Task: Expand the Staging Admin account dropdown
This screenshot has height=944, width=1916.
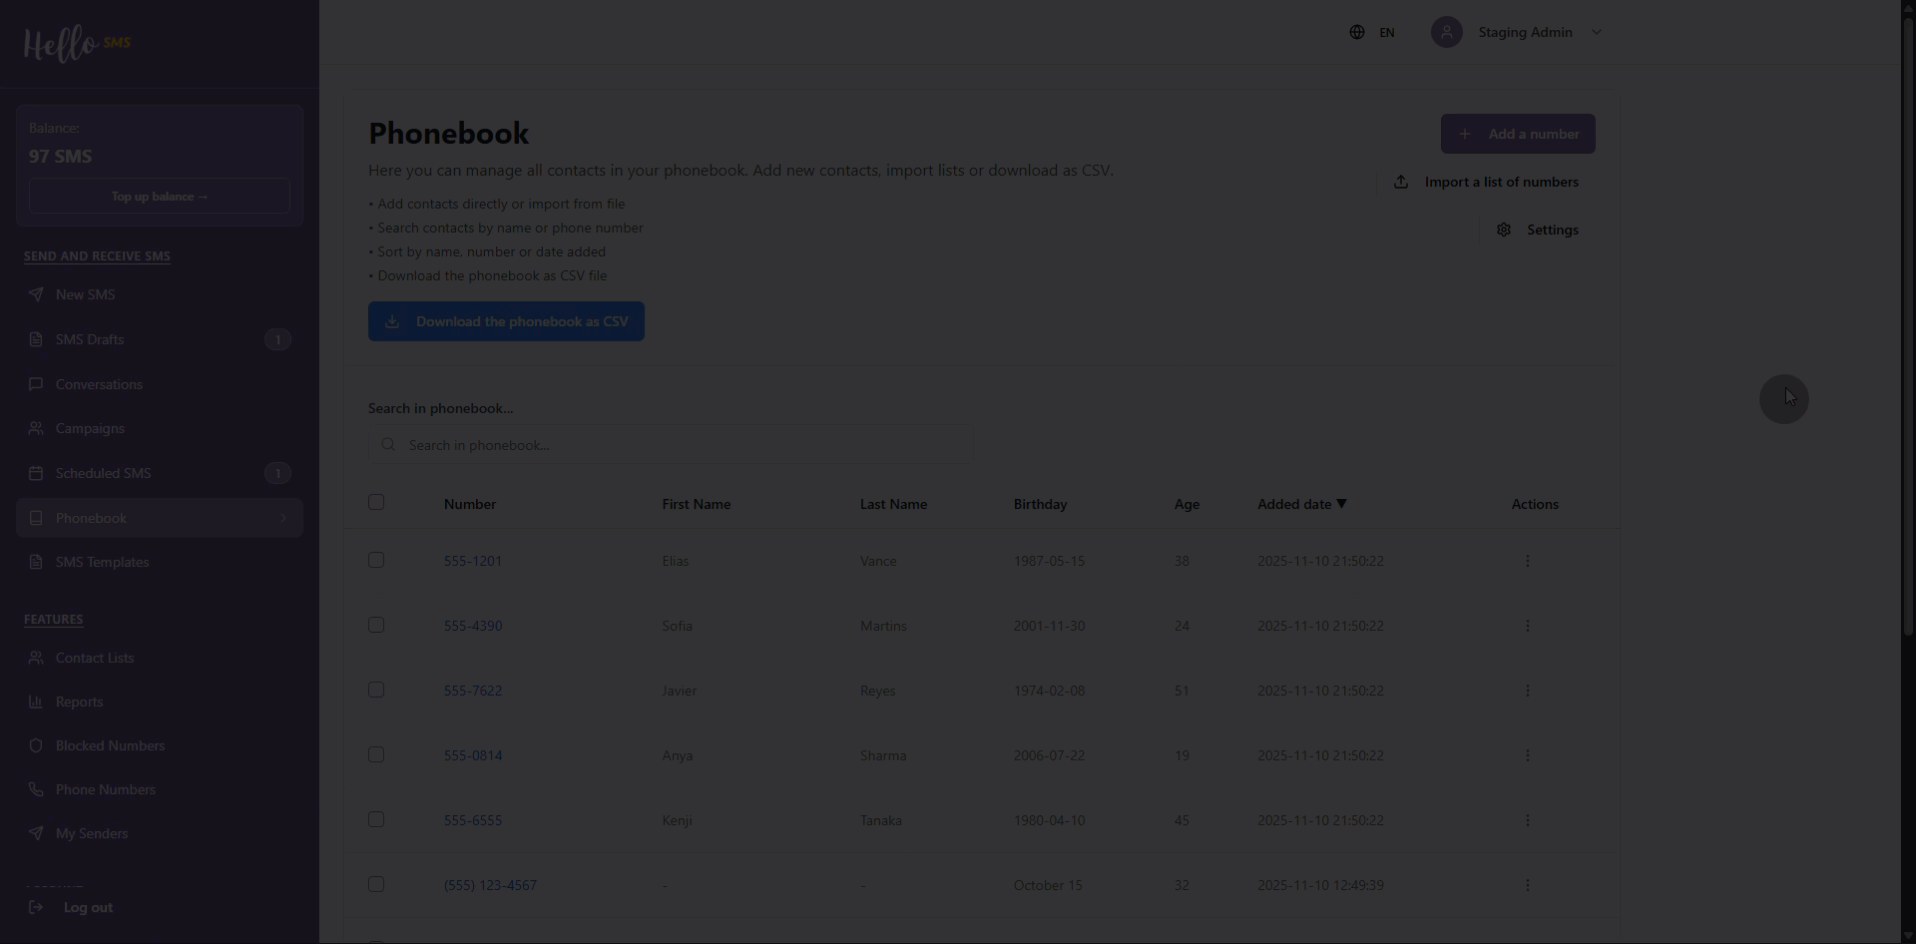Action: pos(1596,32)
